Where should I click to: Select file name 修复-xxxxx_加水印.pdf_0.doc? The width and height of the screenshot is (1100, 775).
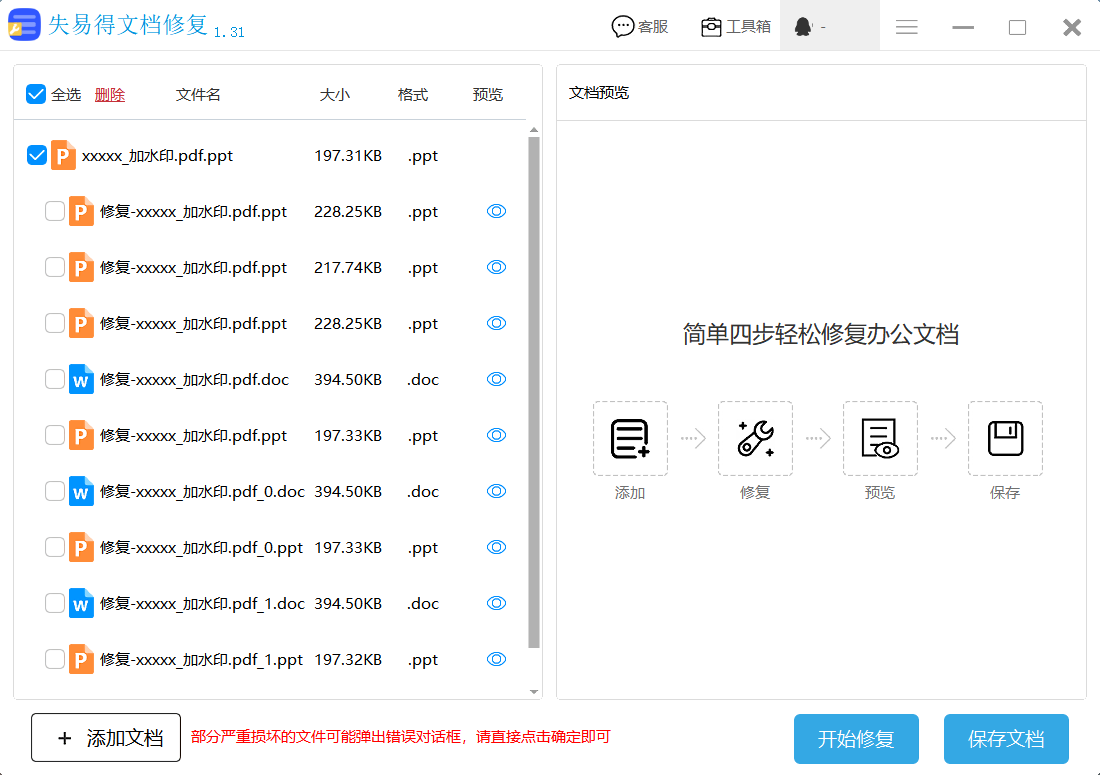202,492
